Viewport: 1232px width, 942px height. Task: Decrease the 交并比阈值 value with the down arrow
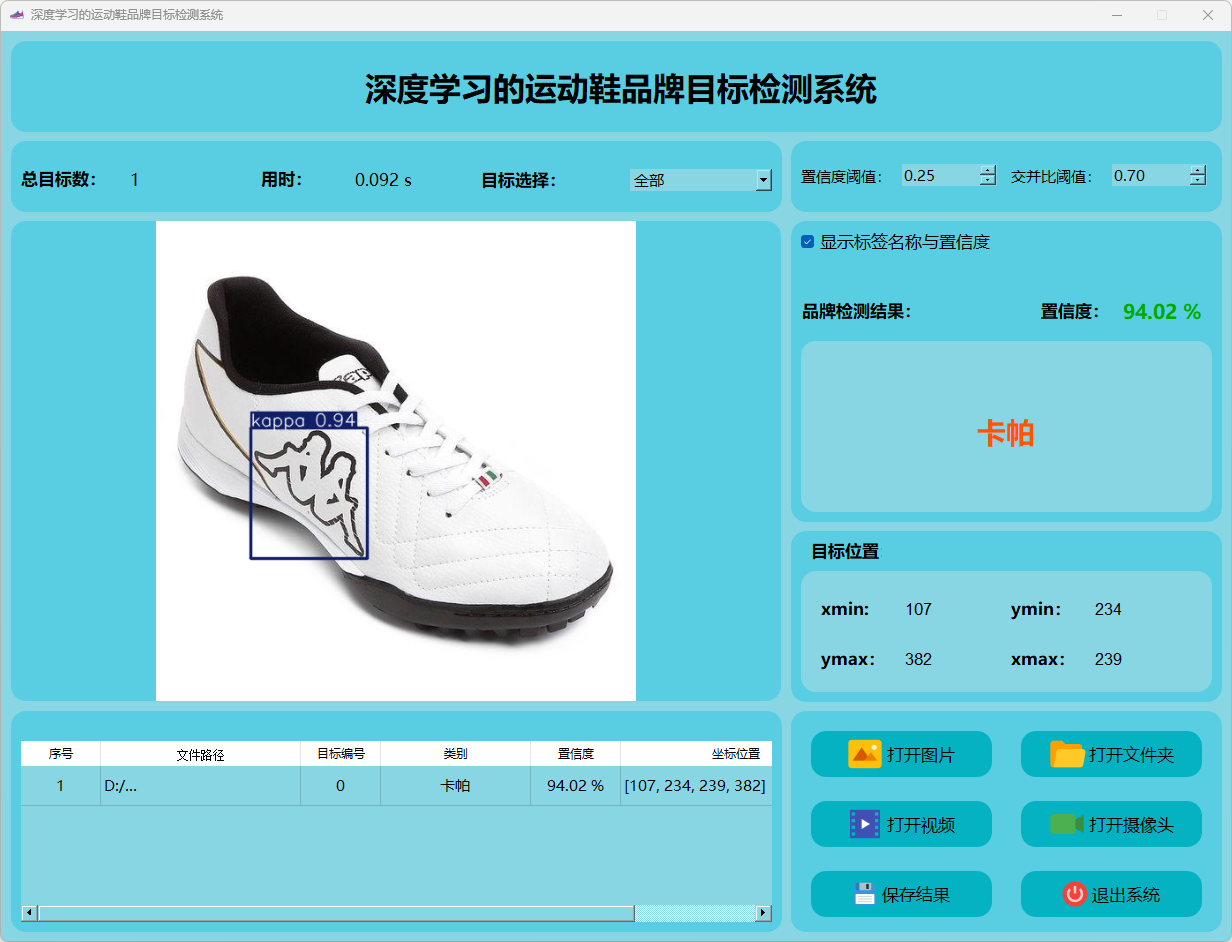[x=1198, y=181]
